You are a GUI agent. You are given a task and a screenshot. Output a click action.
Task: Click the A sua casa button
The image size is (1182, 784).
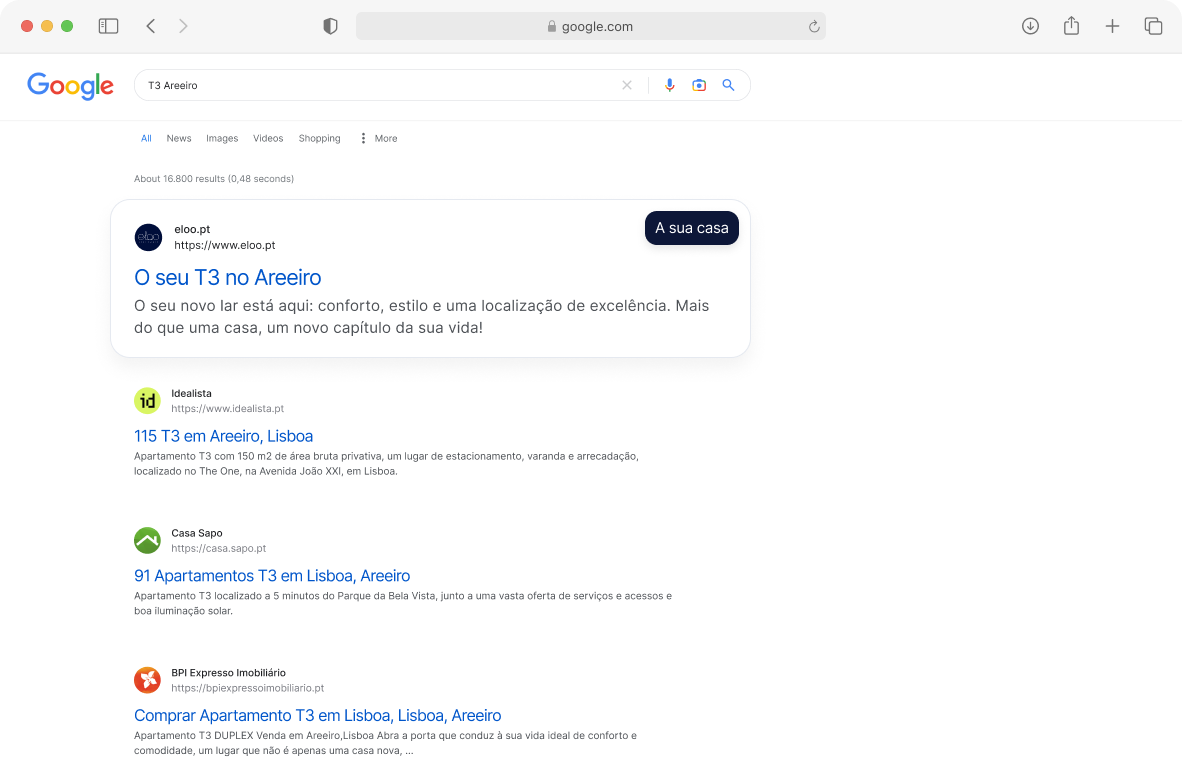click(x=691, y=228)
